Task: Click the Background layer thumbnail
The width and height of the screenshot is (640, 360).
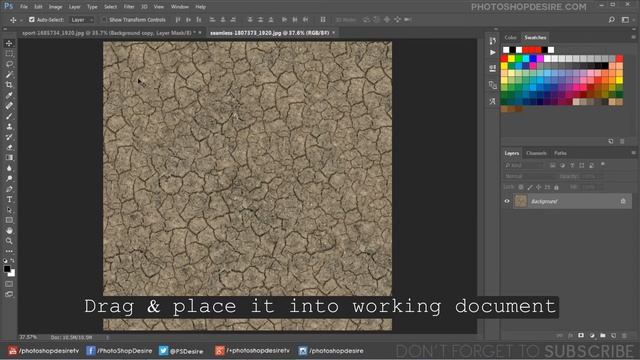Action: coord(521,201)
